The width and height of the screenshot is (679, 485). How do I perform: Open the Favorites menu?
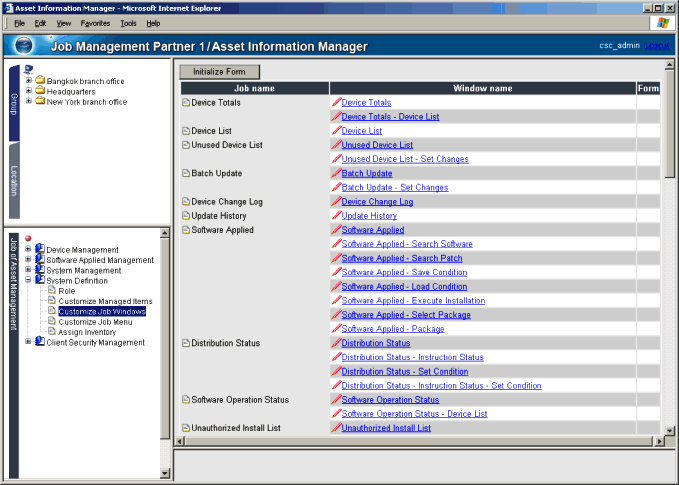point(96,22)
